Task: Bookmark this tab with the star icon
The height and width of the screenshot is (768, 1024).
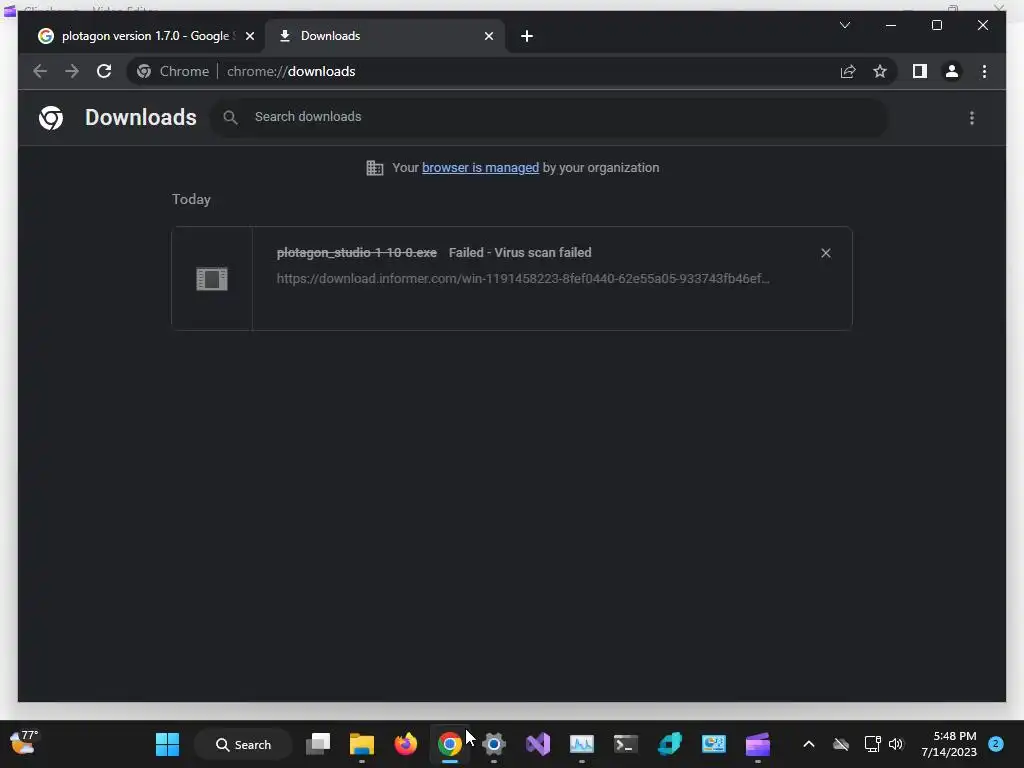Action: tap(880, 71)
